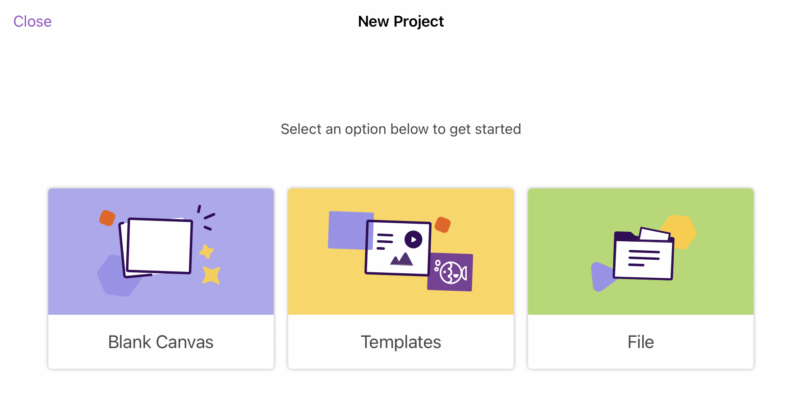Click the purple fish image icon
The height and width of the screenshot is (404, 800).
[x=450, y=271]
